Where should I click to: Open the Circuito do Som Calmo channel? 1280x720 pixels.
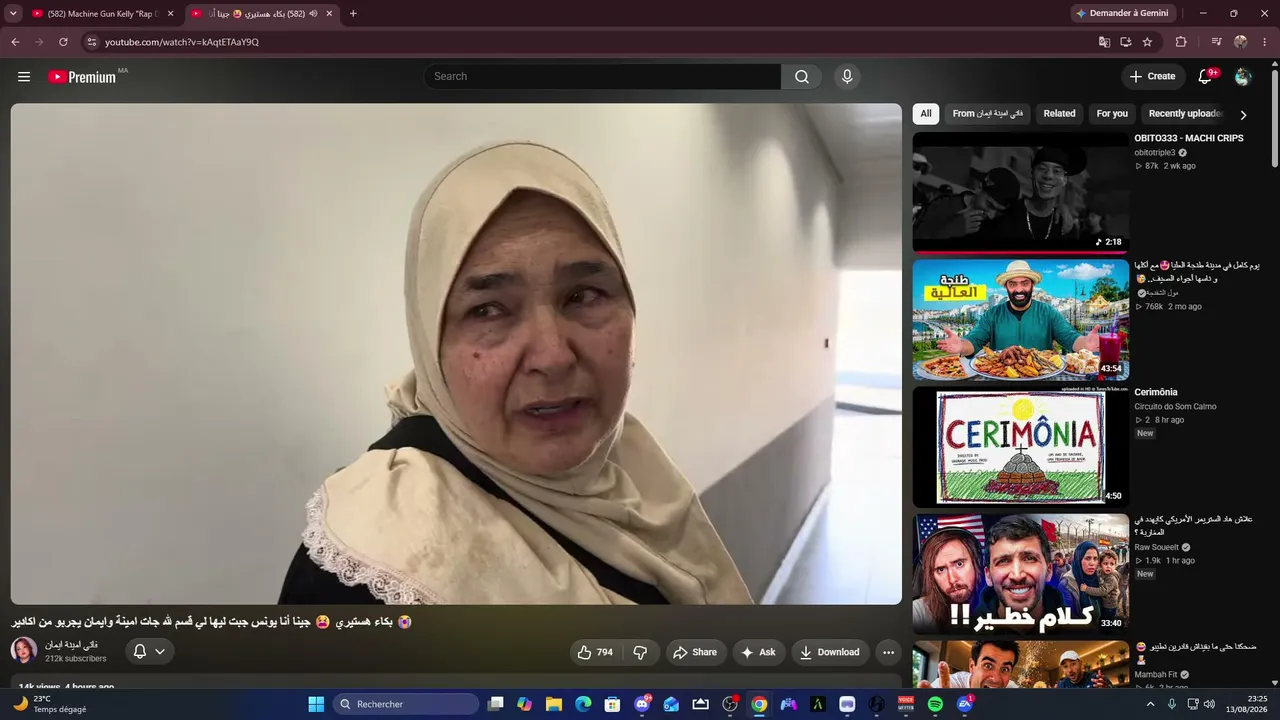coord(1175,407)
